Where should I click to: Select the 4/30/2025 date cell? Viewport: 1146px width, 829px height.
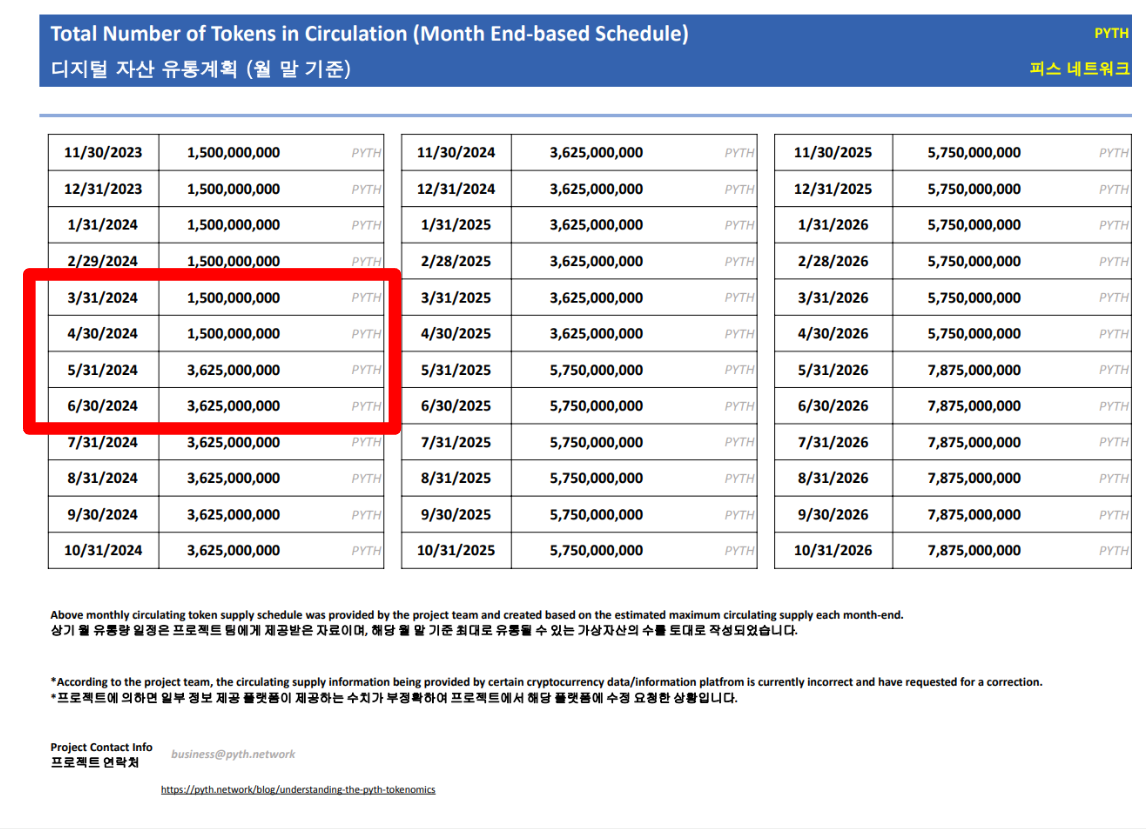[x=456, y=333]
